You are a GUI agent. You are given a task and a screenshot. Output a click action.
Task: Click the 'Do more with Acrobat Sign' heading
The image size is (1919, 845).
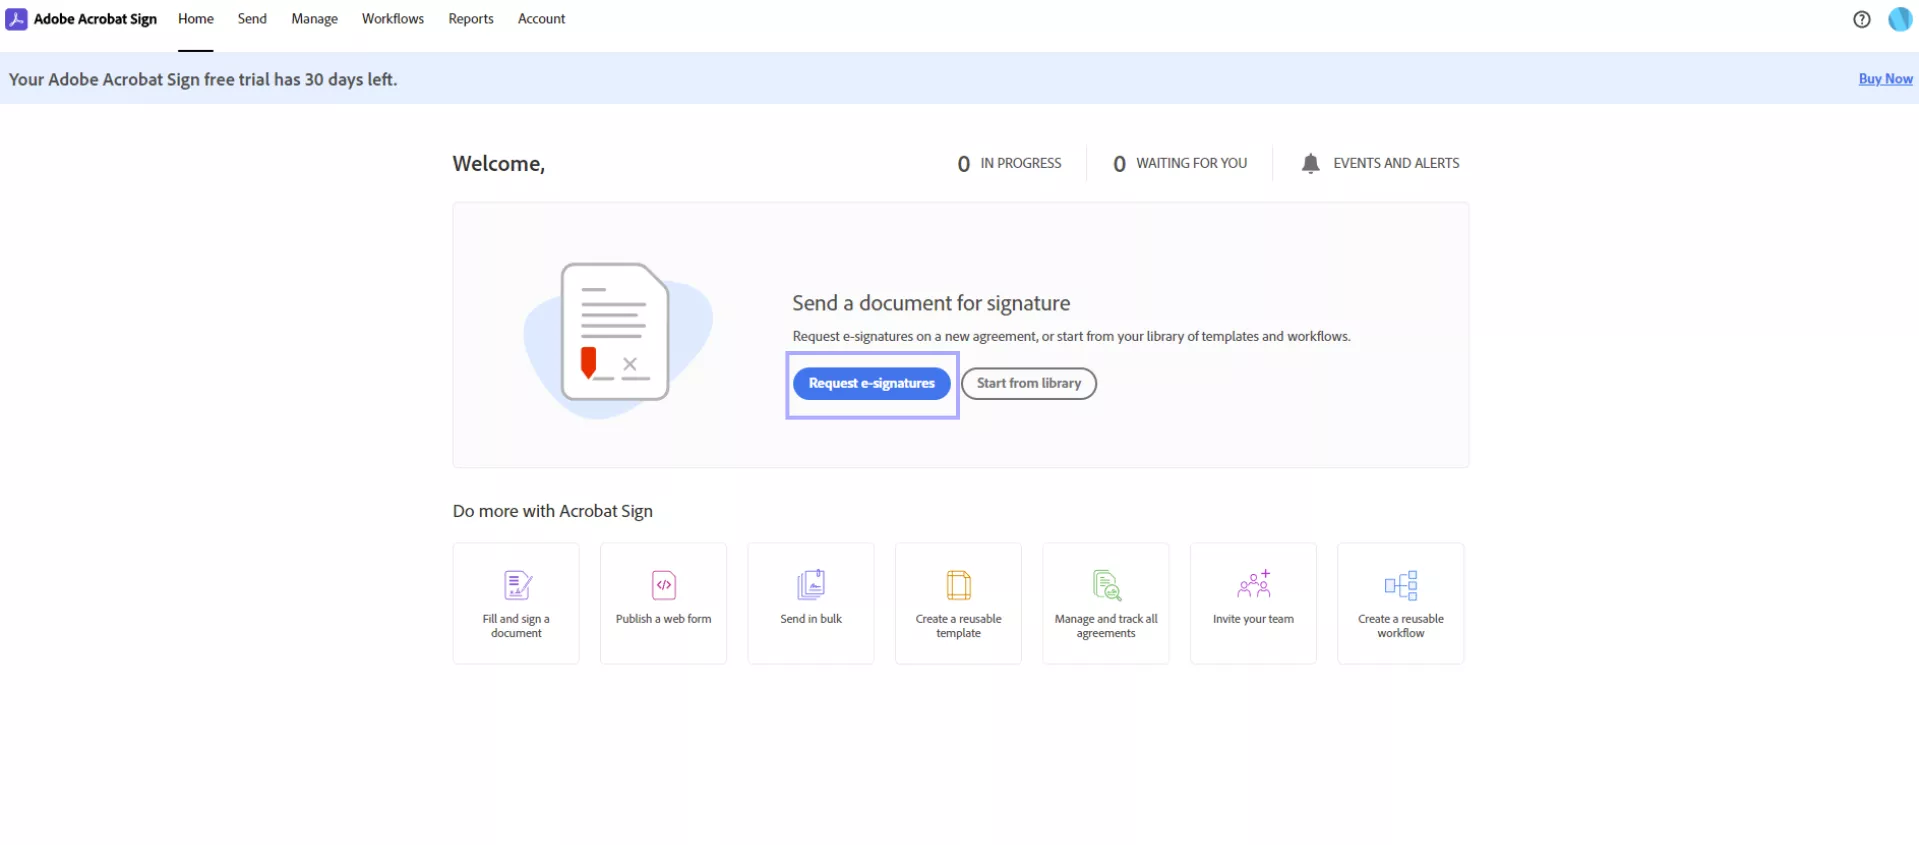coord(552,511)
